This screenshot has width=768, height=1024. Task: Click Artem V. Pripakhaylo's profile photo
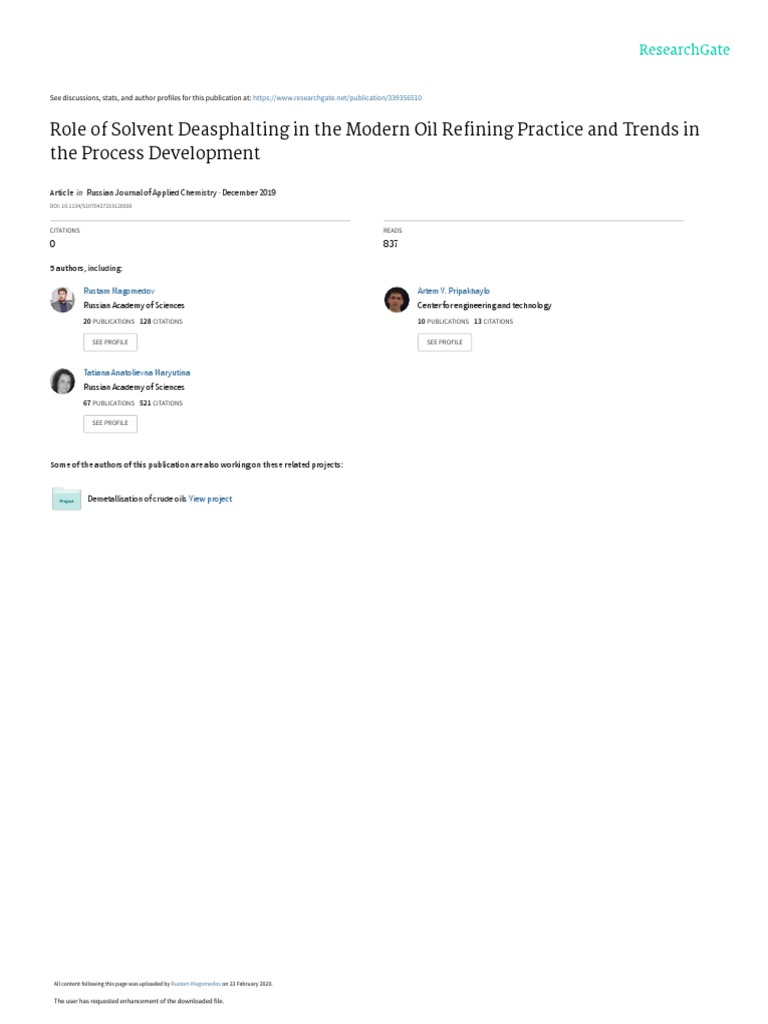point(396,299)
